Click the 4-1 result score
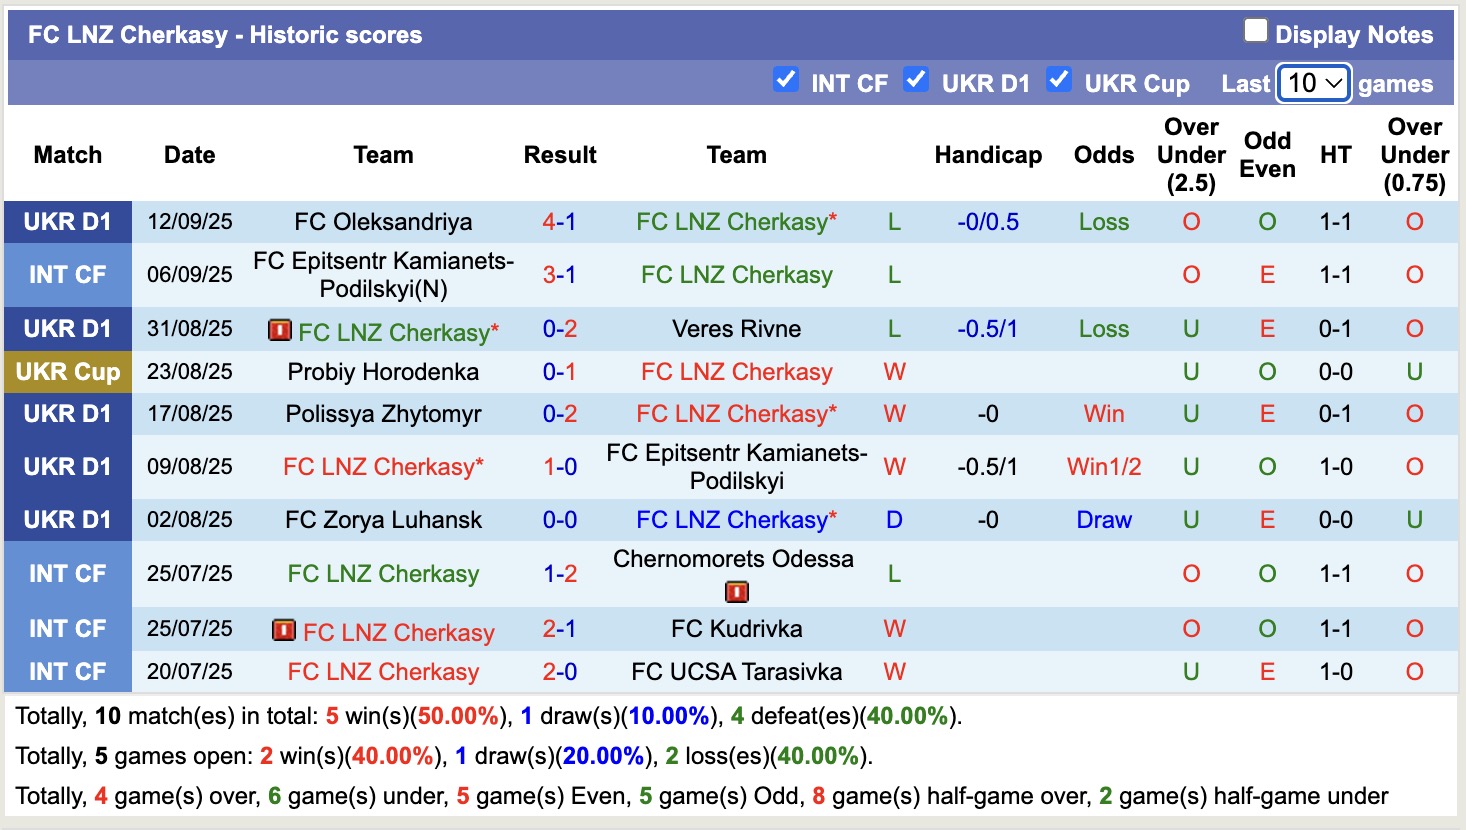This screenshot has height=830, width=1466. point(560,222)
